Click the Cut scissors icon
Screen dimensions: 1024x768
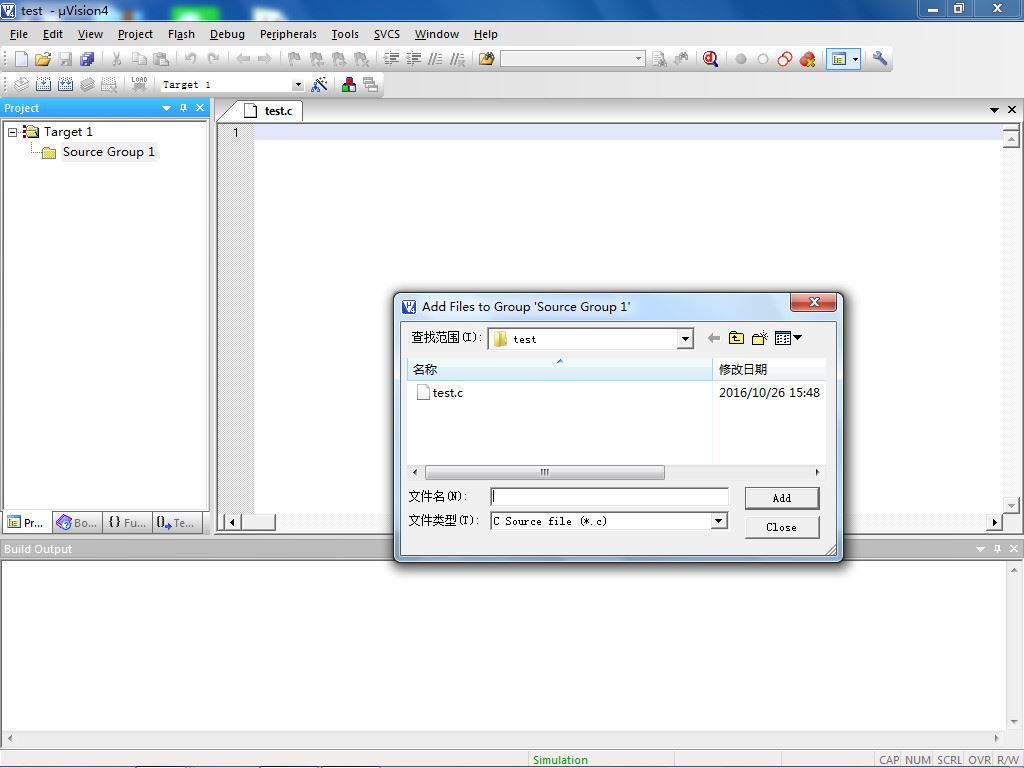[116, 59]
